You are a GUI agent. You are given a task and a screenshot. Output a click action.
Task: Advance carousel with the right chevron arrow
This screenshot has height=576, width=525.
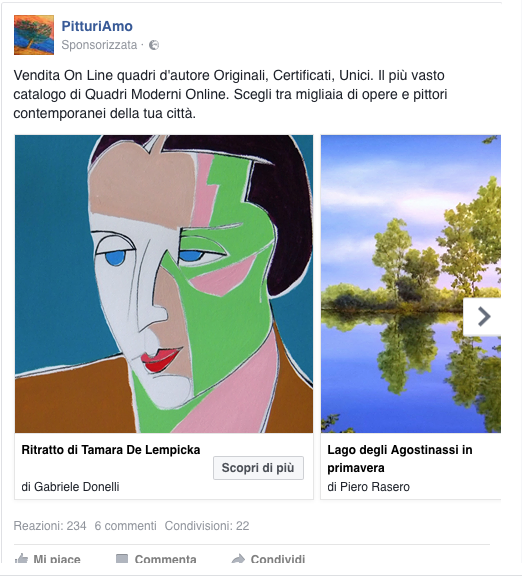(x=483, y=317)
